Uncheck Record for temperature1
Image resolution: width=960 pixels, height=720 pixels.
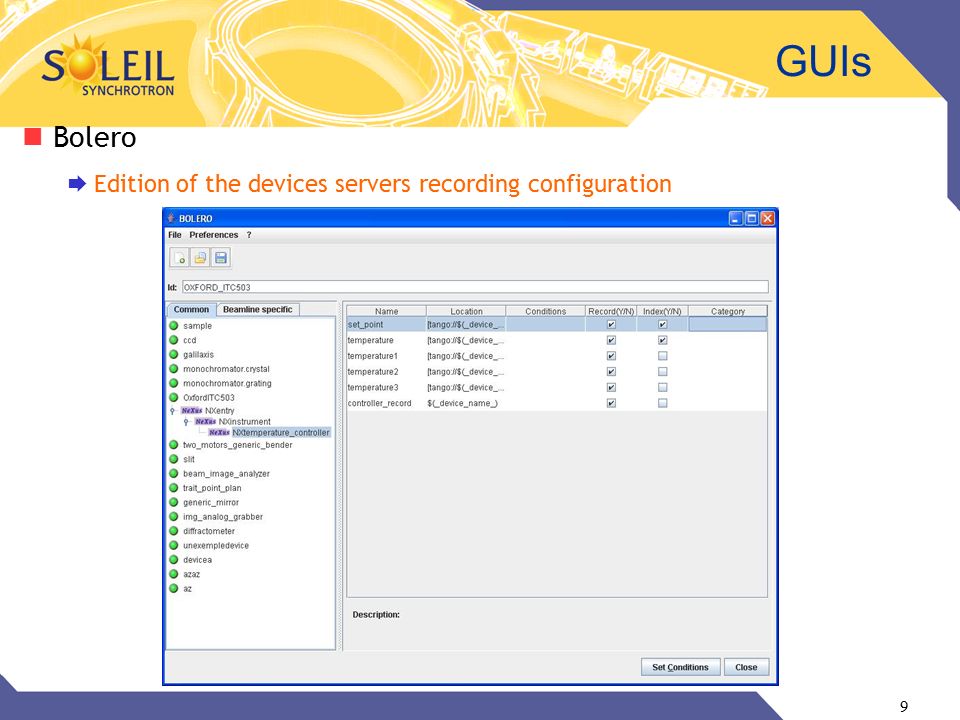(611, 356)
